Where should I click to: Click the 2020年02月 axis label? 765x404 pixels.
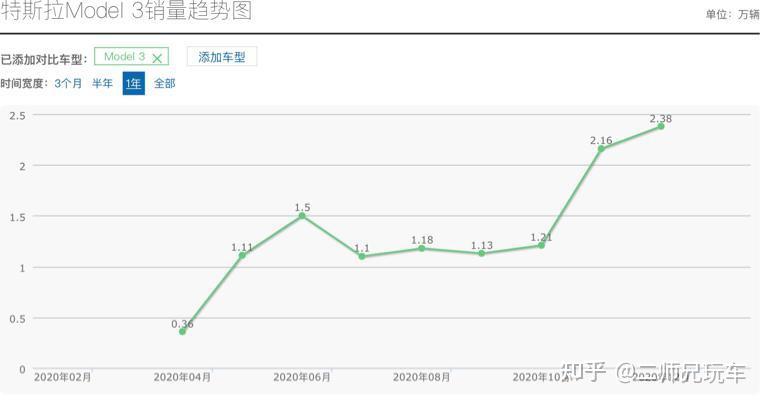tap(62, 377)
